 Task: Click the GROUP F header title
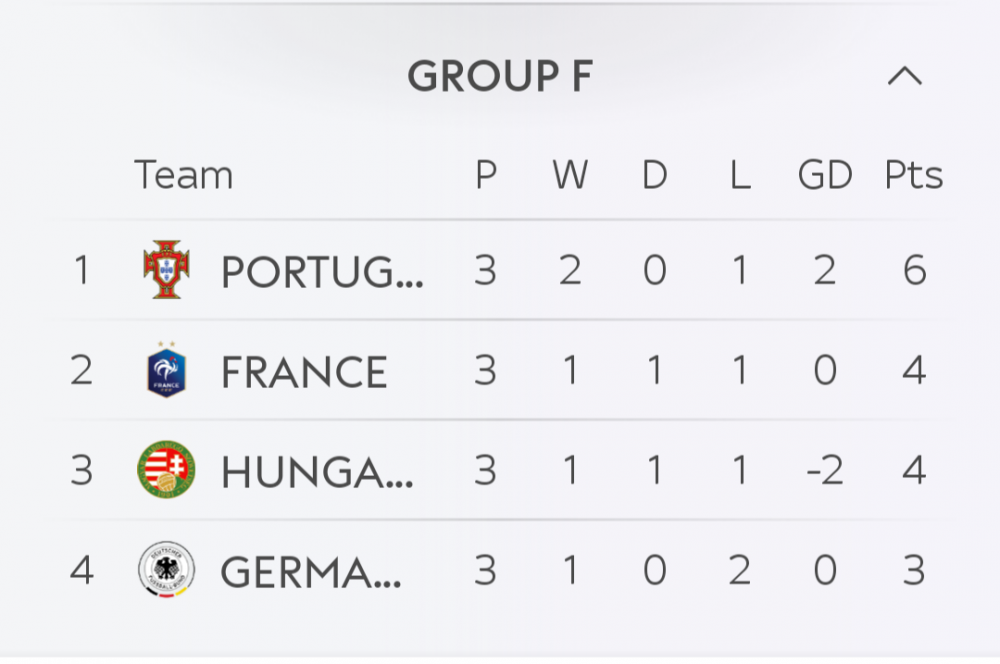point(500,77)
